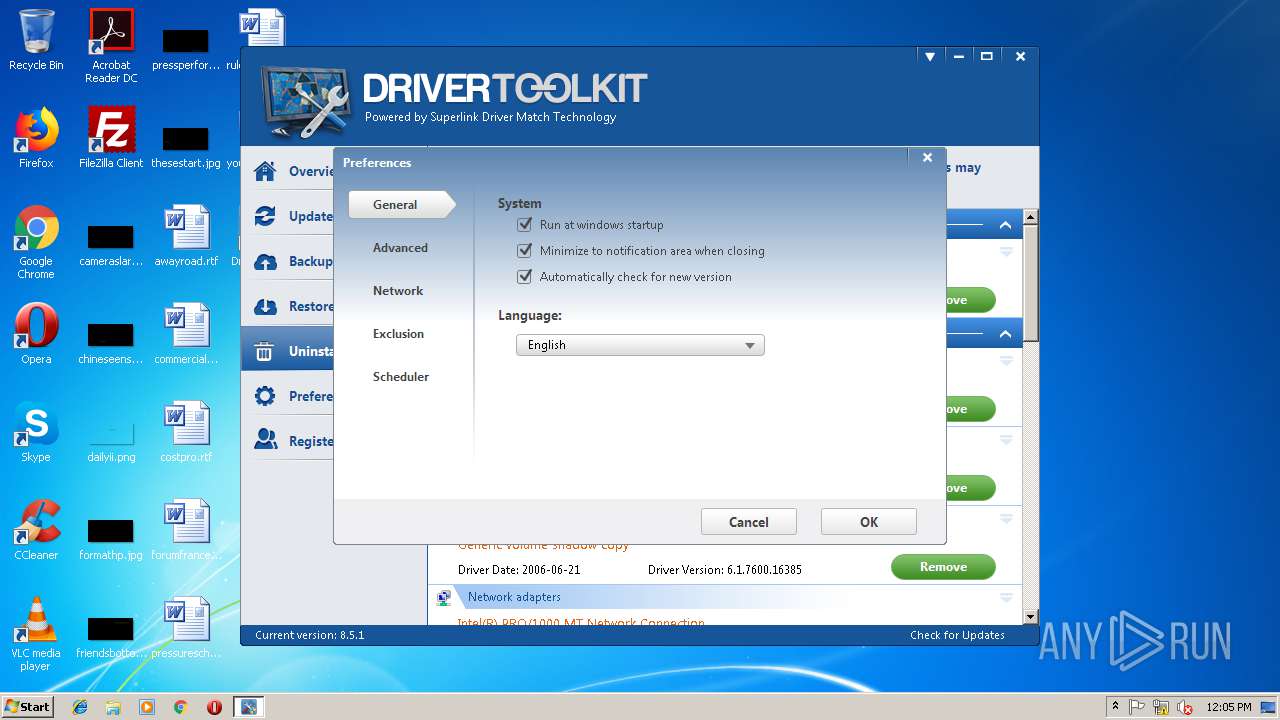Toggle Minimize to notification area when closing
1280x720 pixels.
(524, 251)
